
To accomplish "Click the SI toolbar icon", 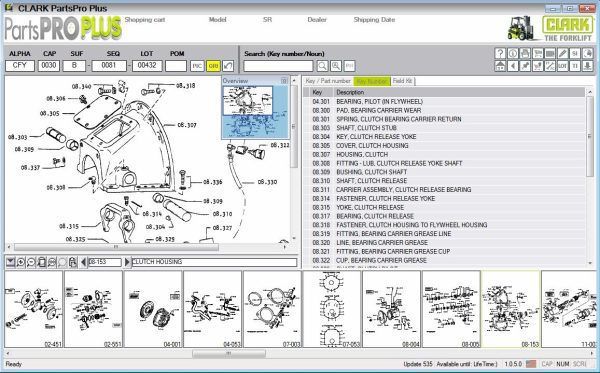I will (575, 54).
